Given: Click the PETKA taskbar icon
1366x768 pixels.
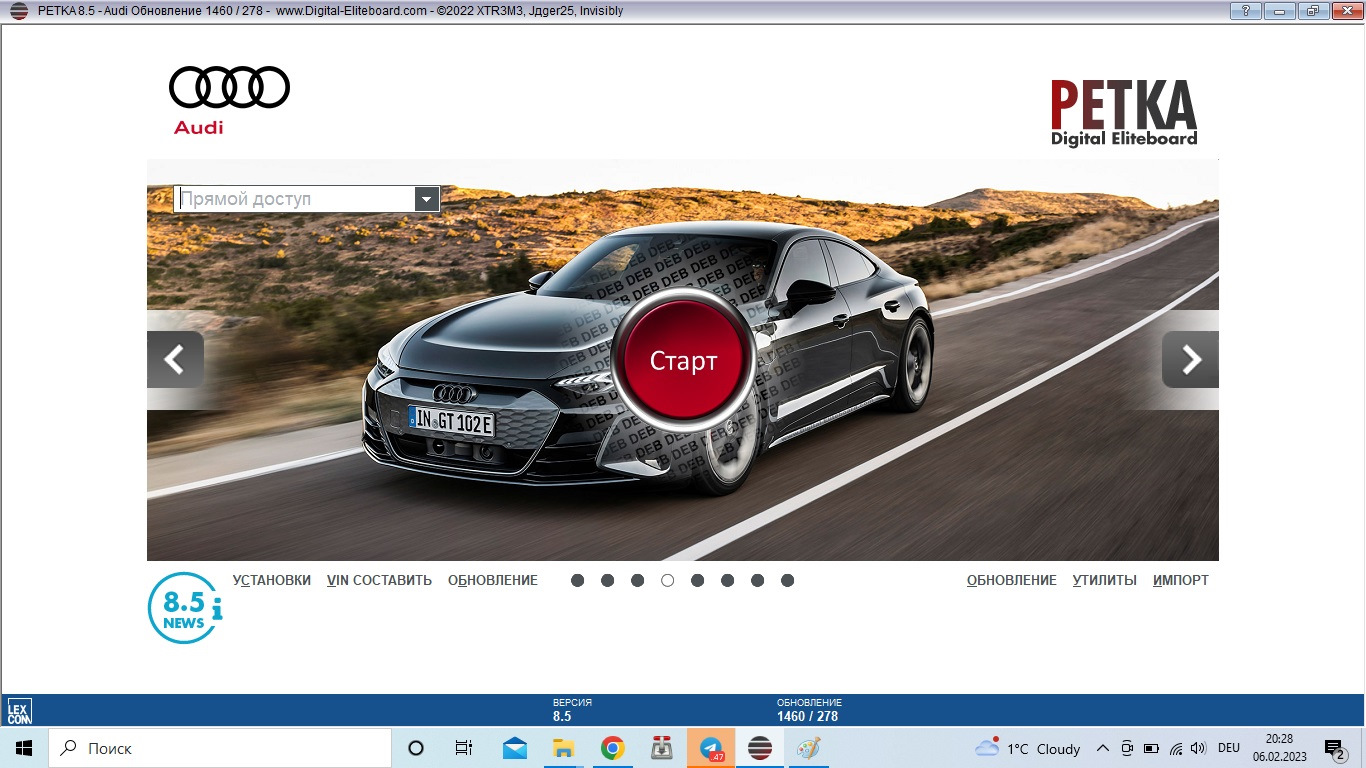Looking at the screenshot, I should [x=760, y=748].
